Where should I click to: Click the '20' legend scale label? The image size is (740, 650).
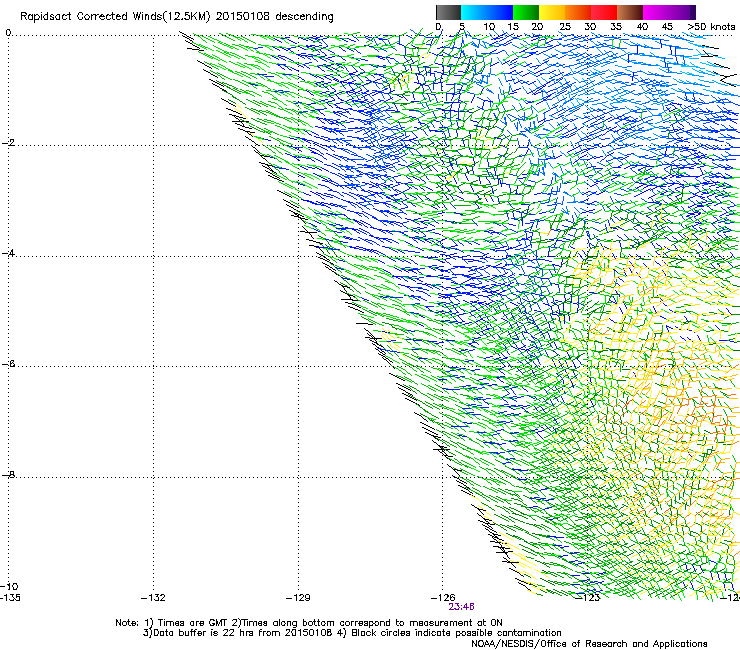point(537,27)
